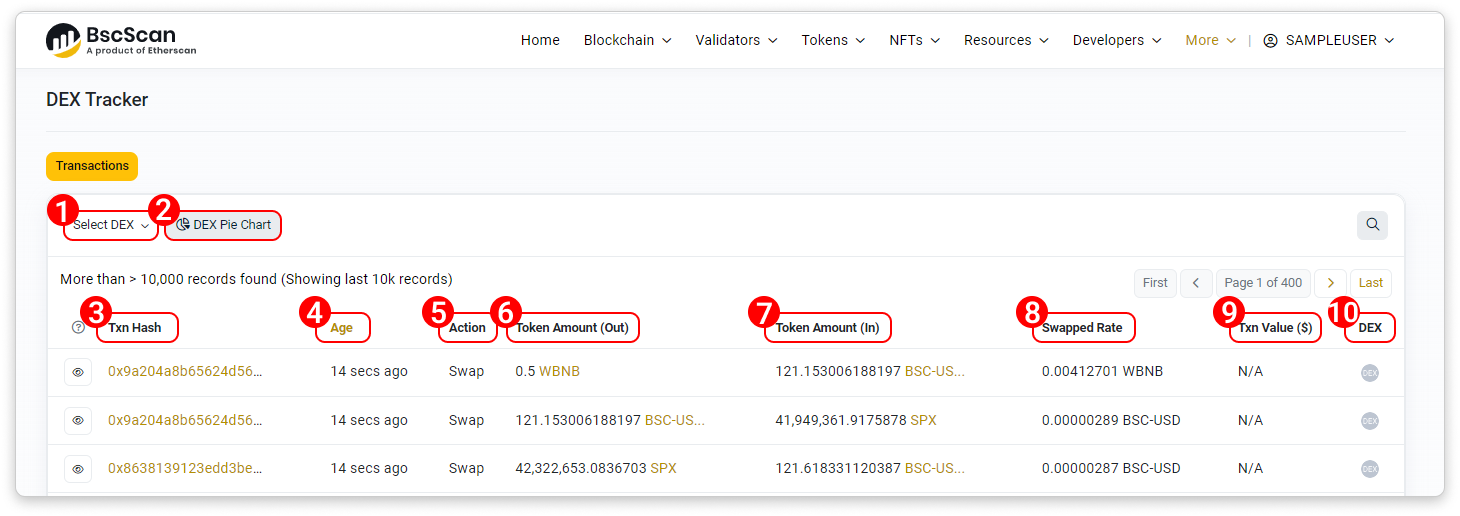Open the search magnifier icon in table
Screen dimensions: 1460x516
1372,225
